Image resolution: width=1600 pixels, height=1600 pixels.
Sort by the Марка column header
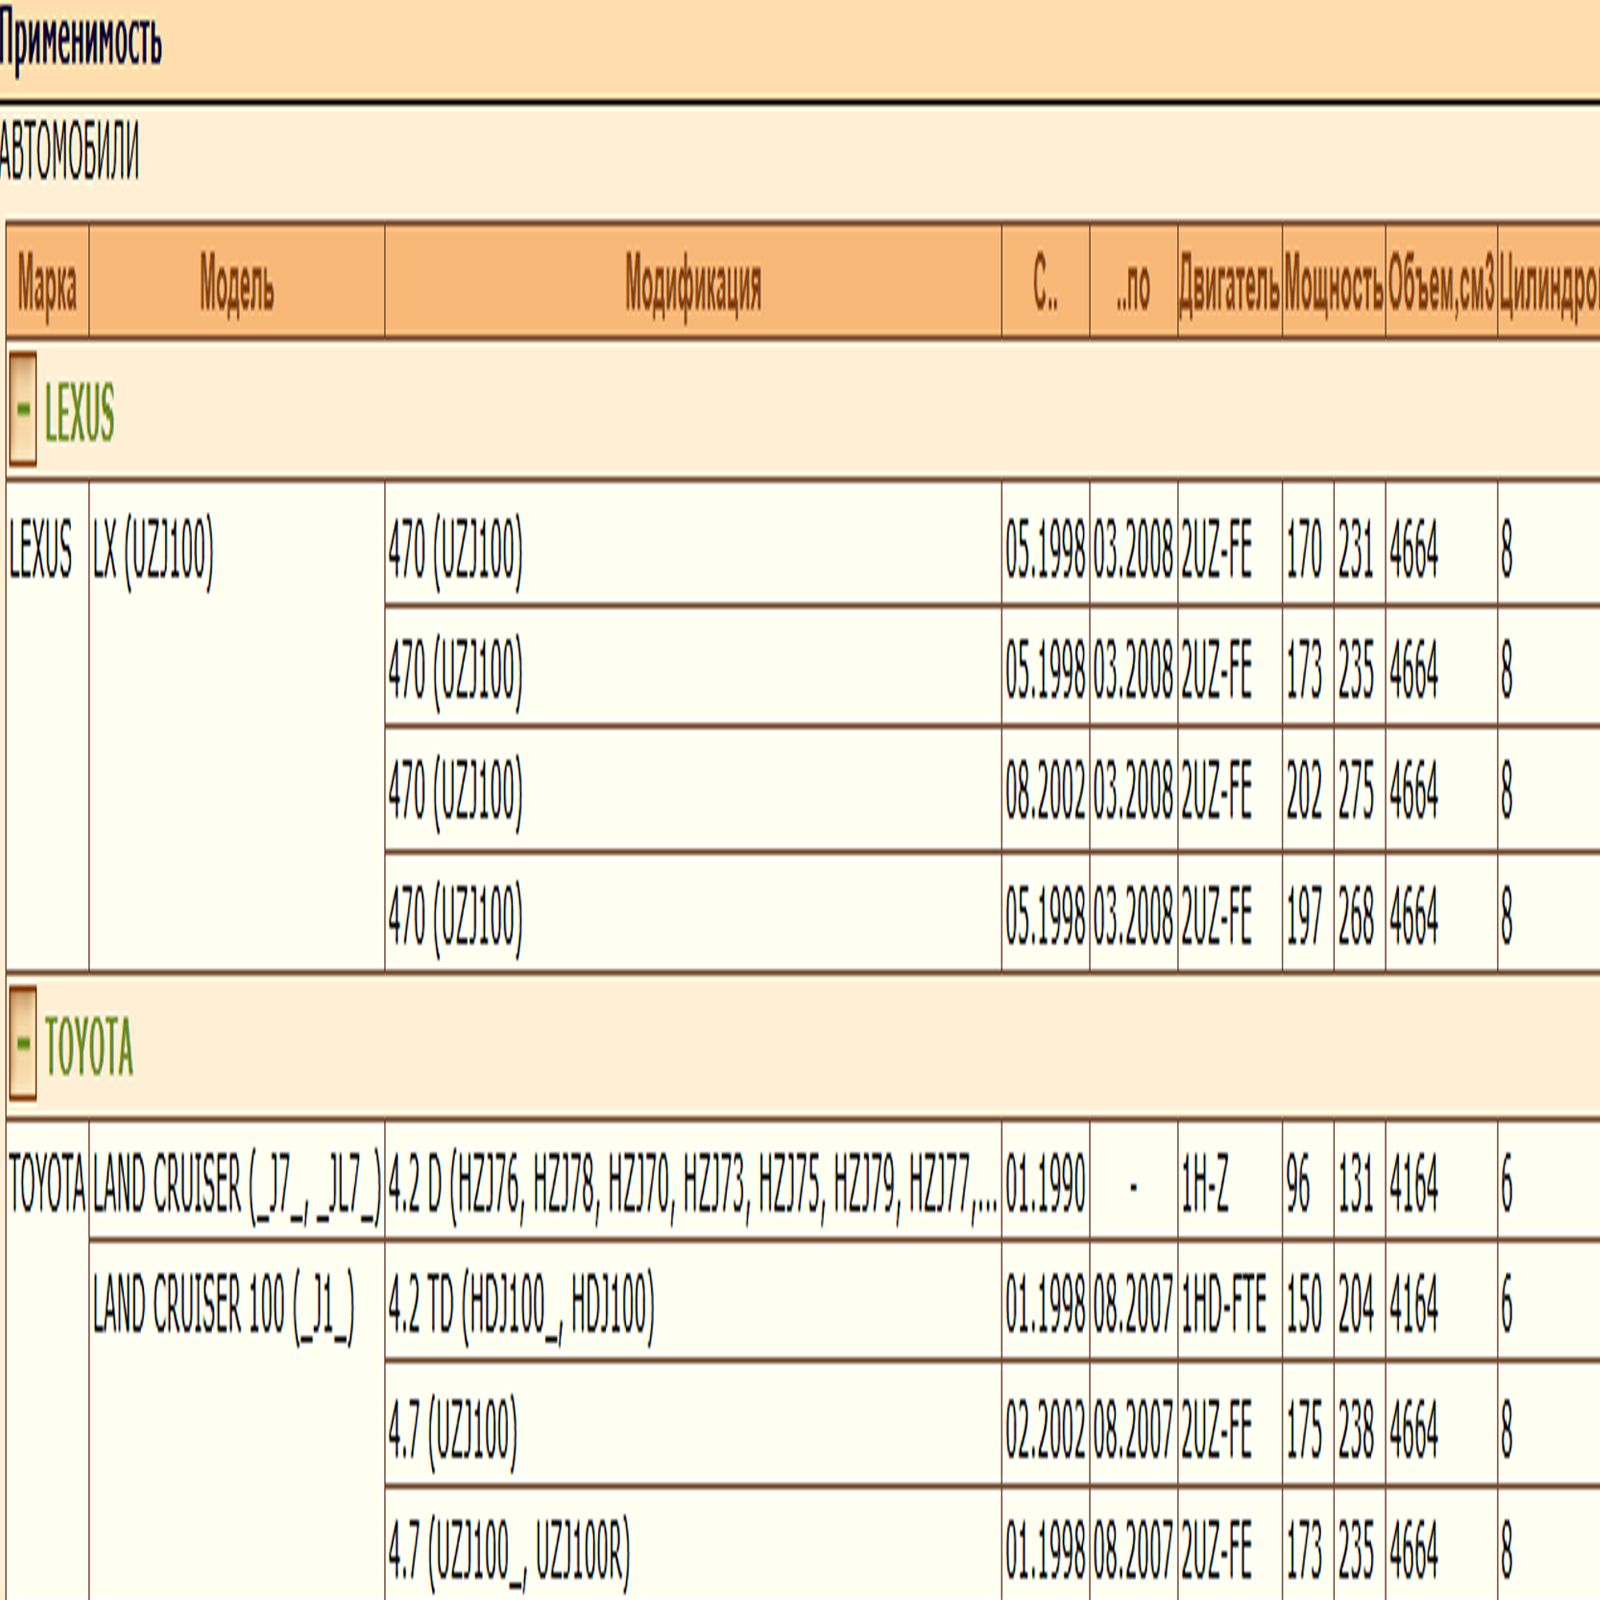coord(47,283)
